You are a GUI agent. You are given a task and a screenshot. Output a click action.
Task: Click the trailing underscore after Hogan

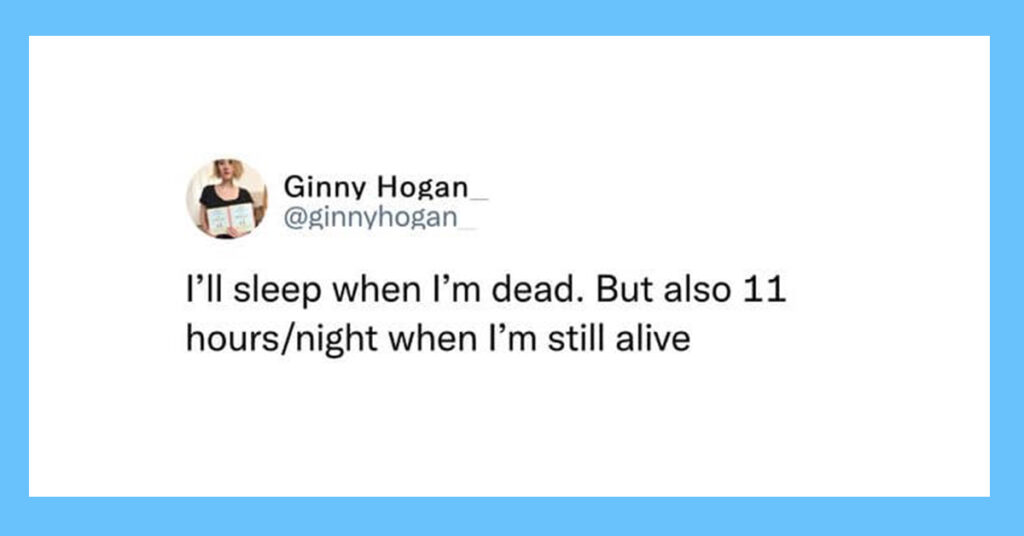[479, 196]
